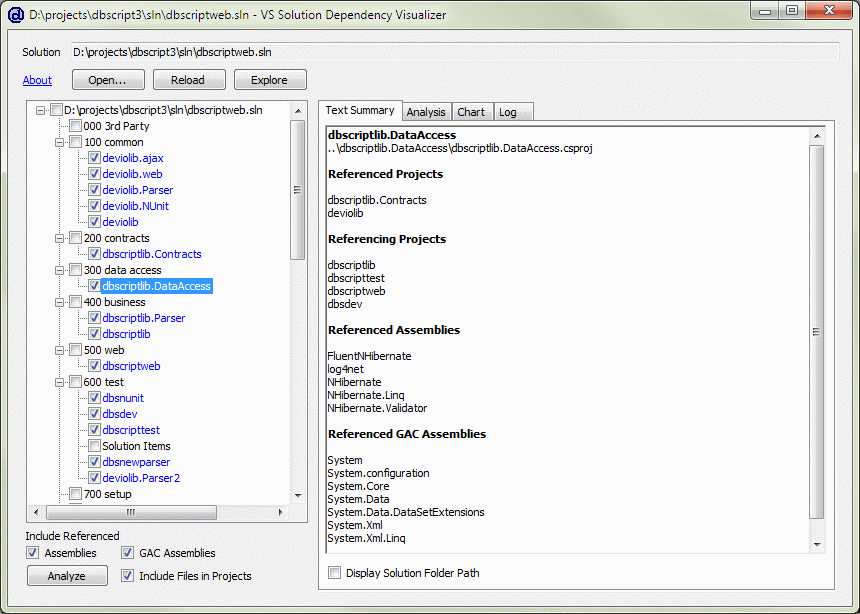The height and width of the screenshot is (614, 860).
Task: Select the dbsnewparser project
Action: [x=136, y=462]
